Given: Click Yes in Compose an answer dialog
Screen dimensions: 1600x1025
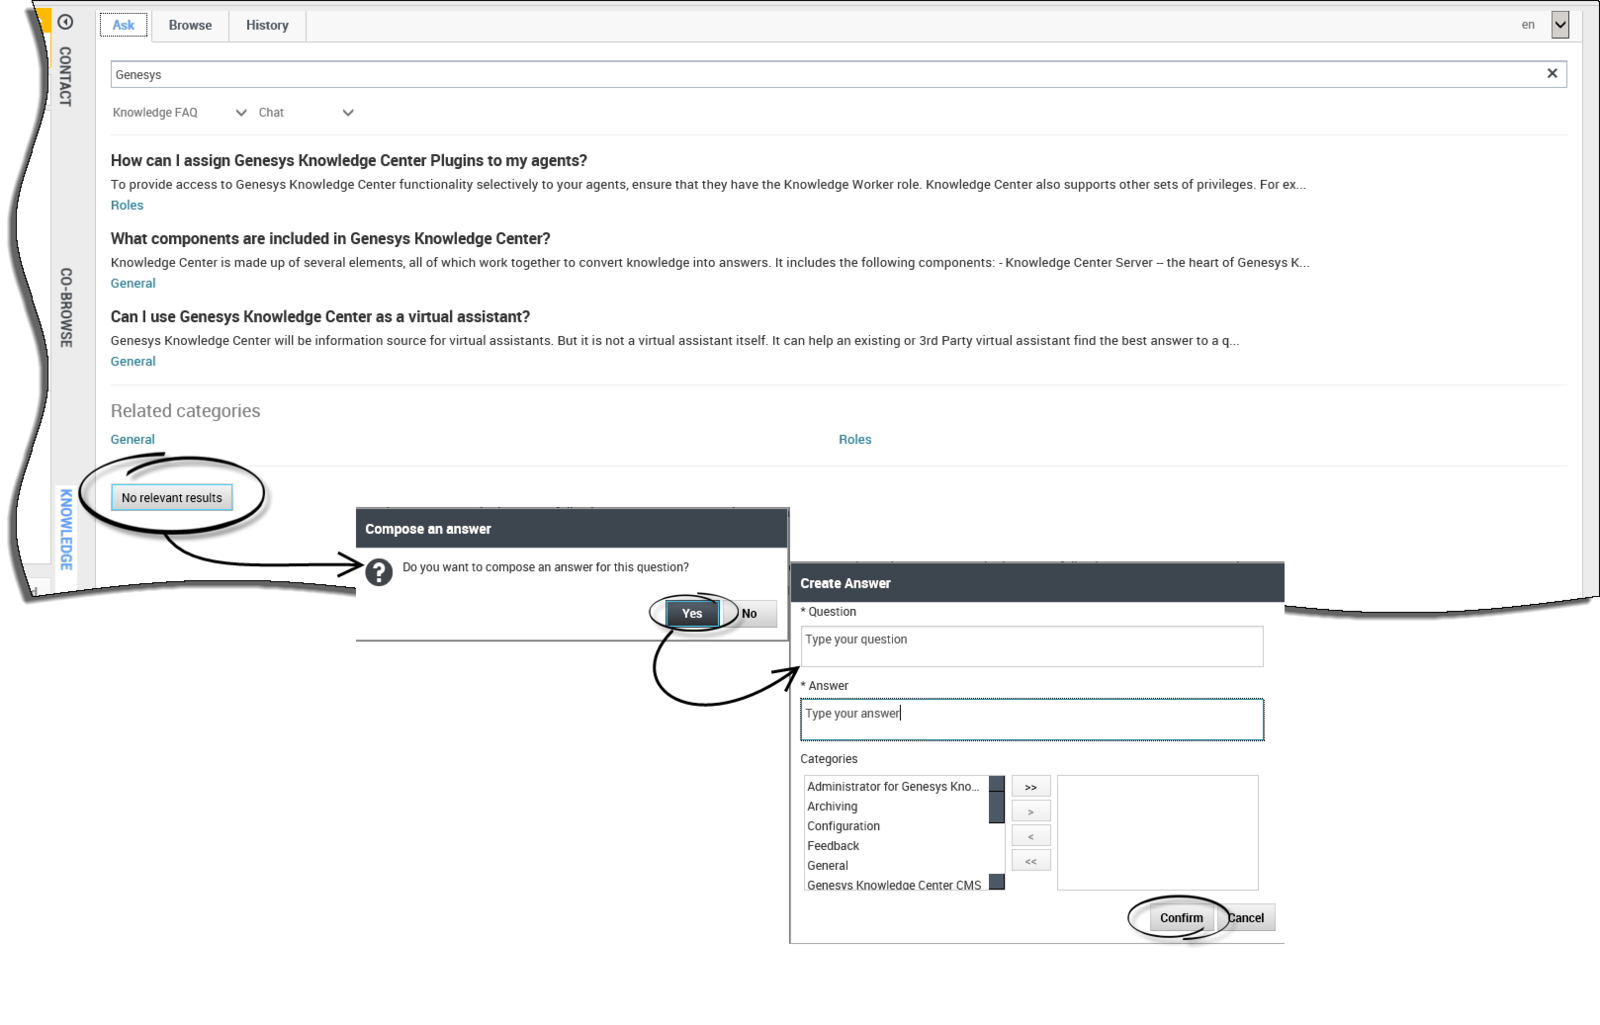Looking at the screenshot, I should coord(692,613).
